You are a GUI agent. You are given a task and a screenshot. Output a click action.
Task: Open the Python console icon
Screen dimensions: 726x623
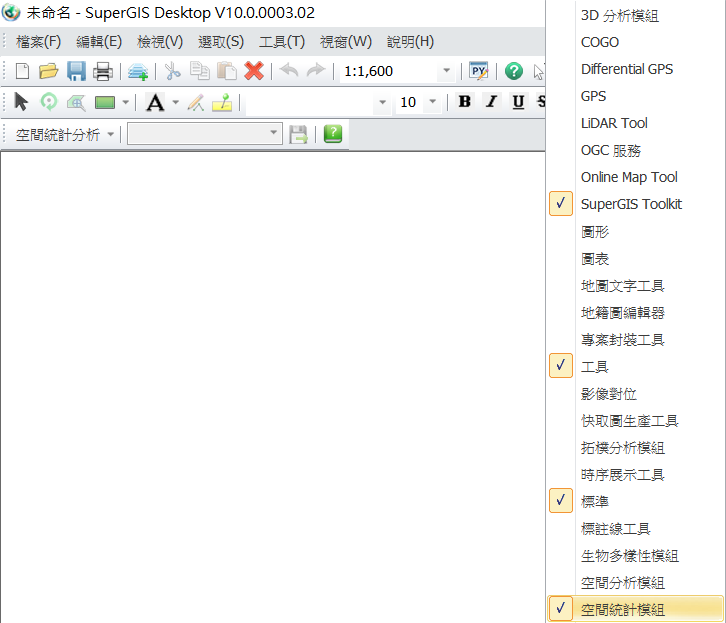click(478, 71)
